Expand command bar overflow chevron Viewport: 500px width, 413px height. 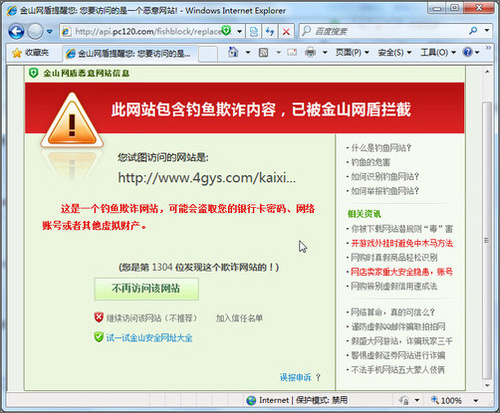tap(488, 48)
